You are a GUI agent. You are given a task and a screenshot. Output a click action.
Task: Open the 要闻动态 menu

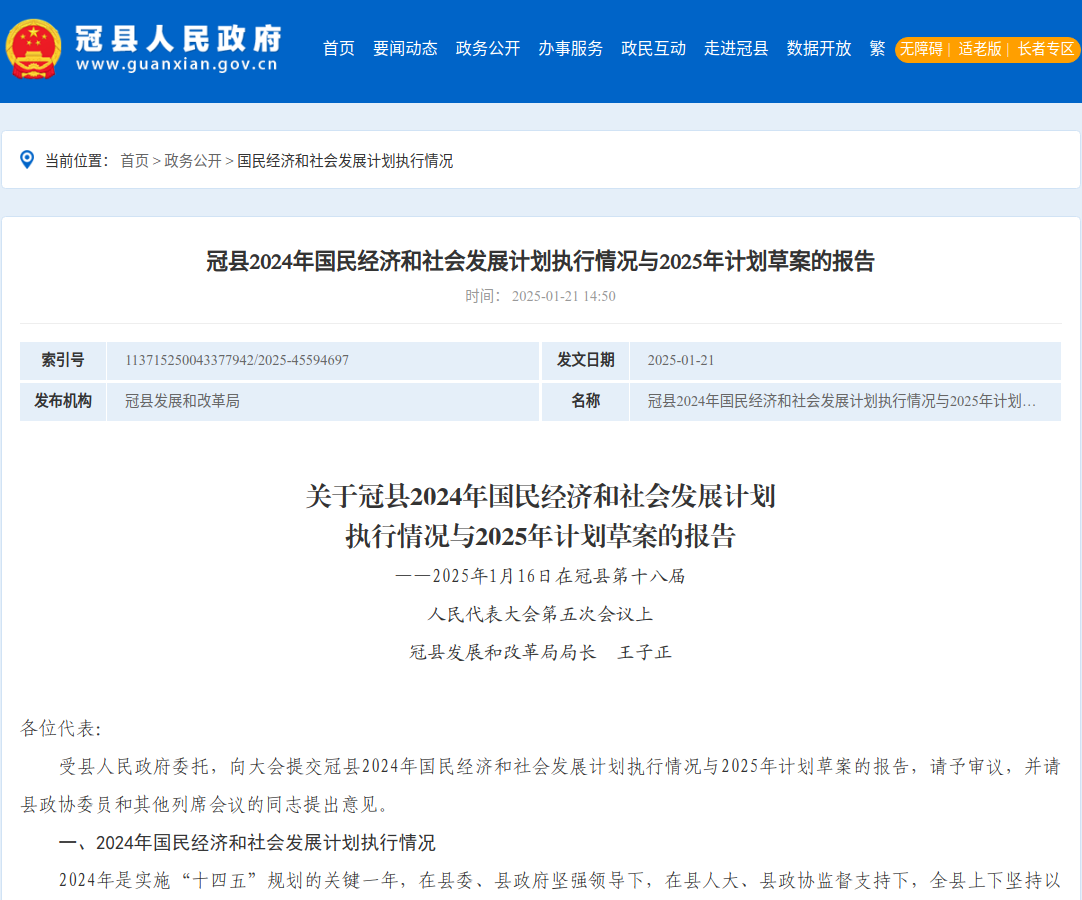pyautogui.click(x=405, y=48)
